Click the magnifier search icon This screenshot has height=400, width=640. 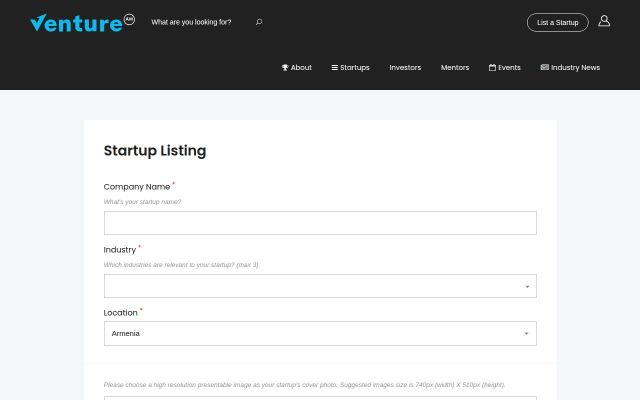259,22
